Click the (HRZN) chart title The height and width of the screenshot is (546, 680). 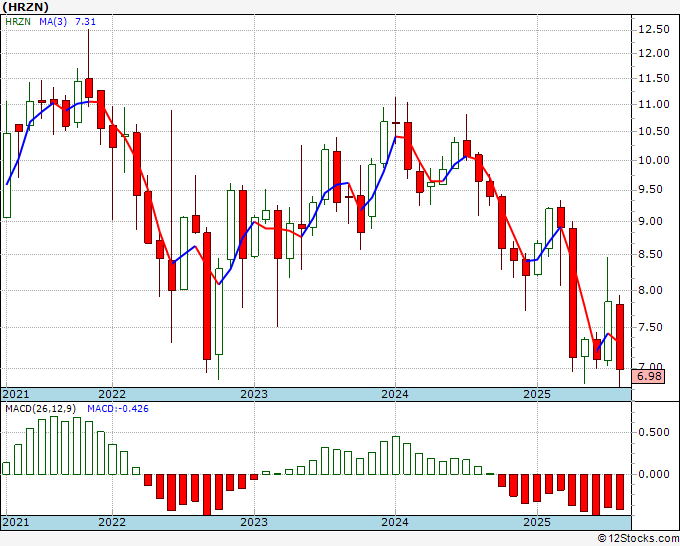(x=25, y=7)
